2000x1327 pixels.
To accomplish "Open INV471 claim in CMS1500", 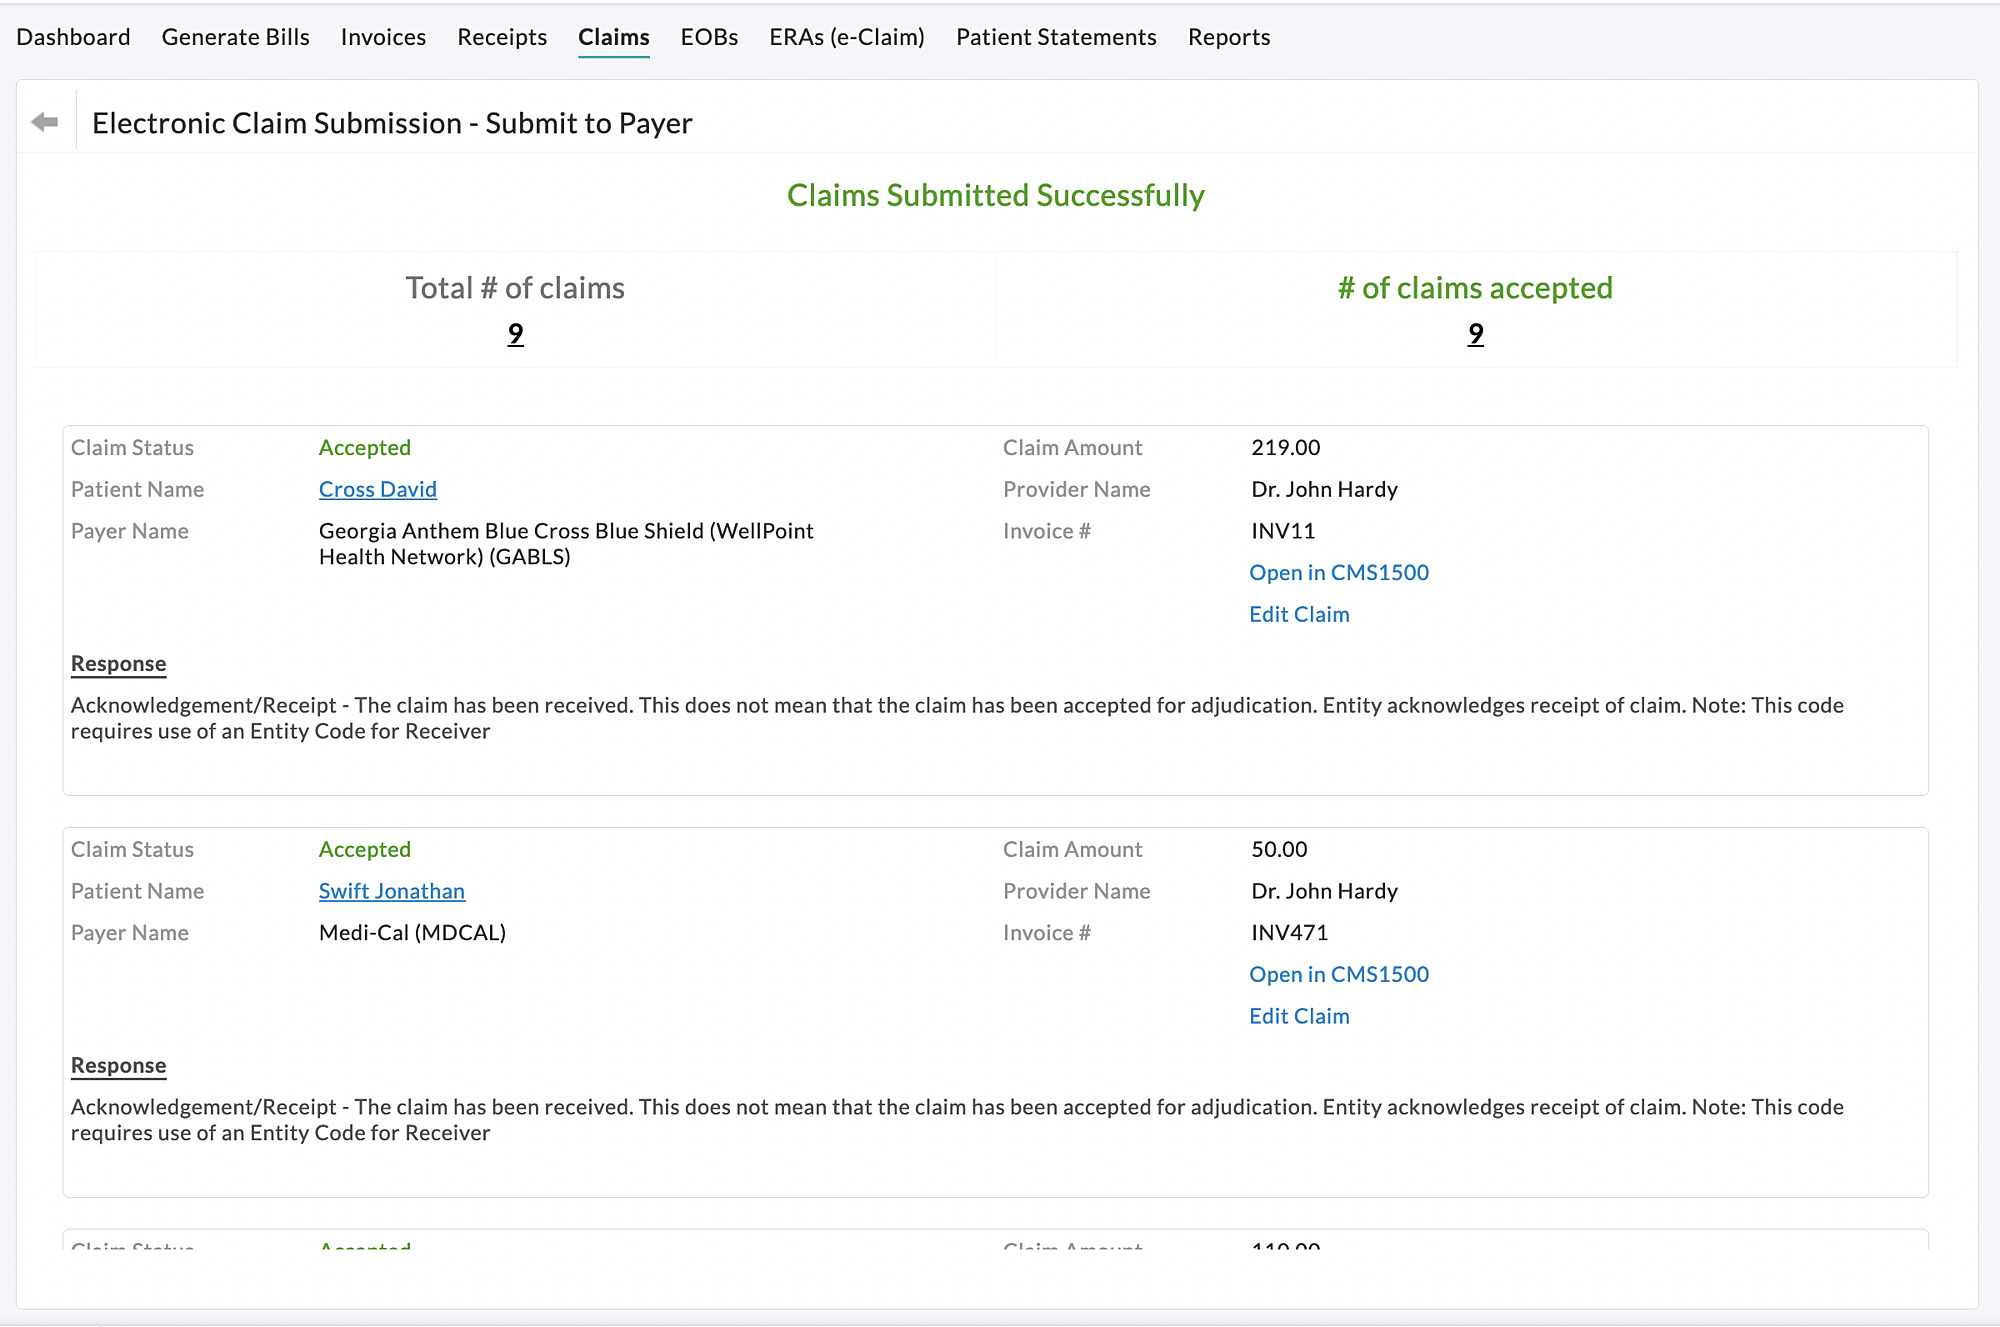I will (1338, 975).
